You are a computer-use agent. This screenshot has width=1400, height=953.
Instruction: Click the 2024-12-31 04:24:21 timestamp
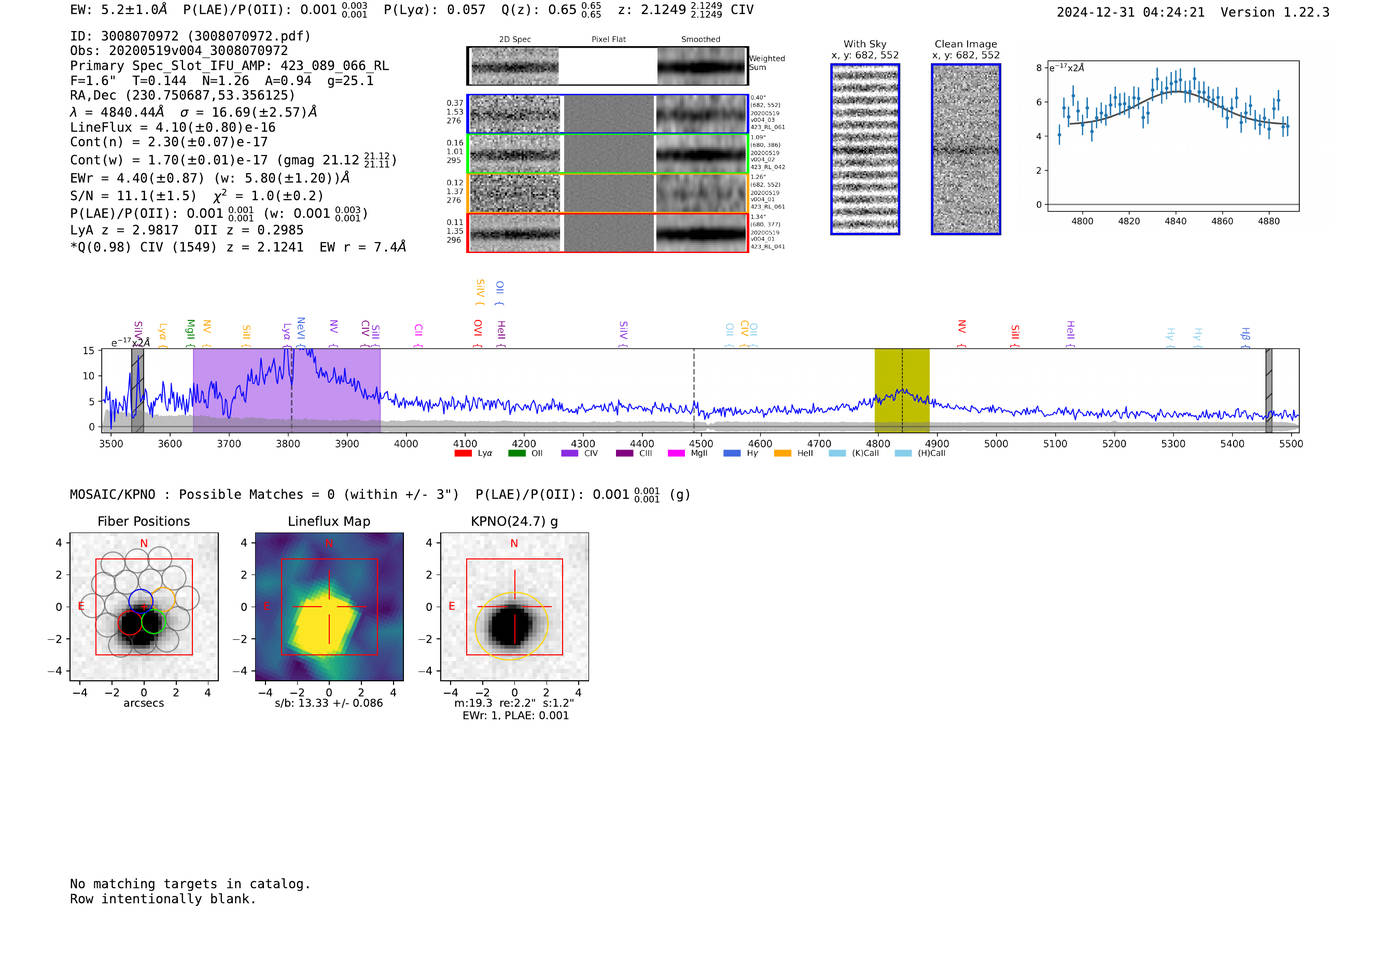click(x=1130, y=12)
